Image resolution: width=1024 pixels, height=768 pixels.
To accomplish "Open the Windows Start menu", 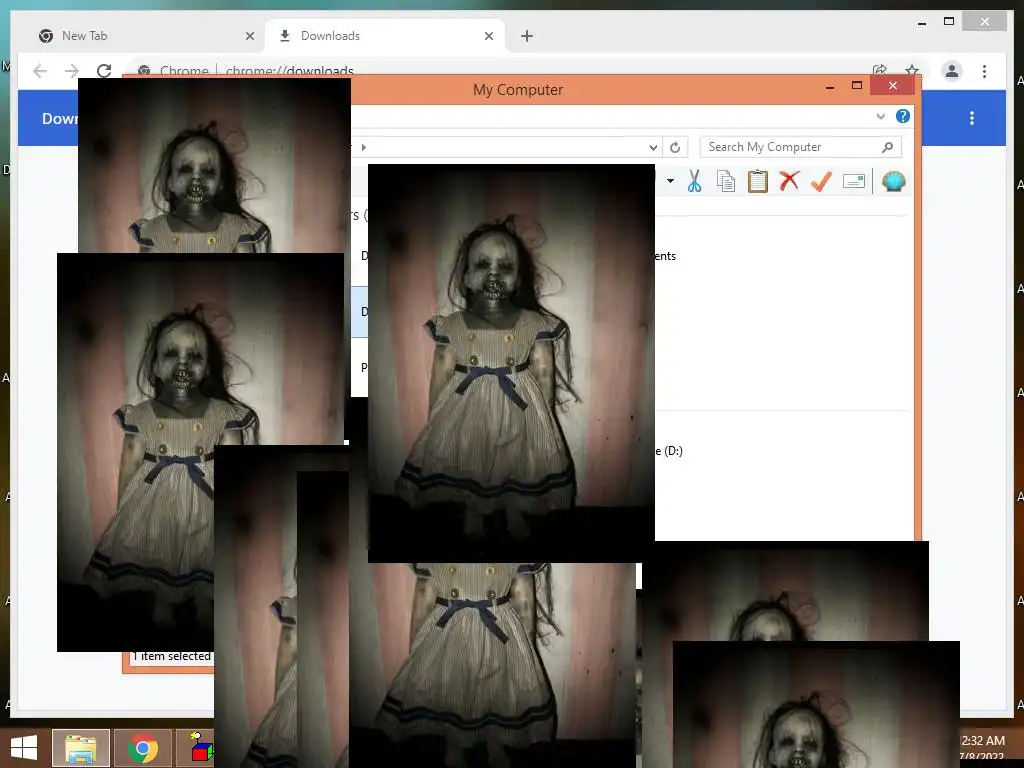I will click(24, 747).
